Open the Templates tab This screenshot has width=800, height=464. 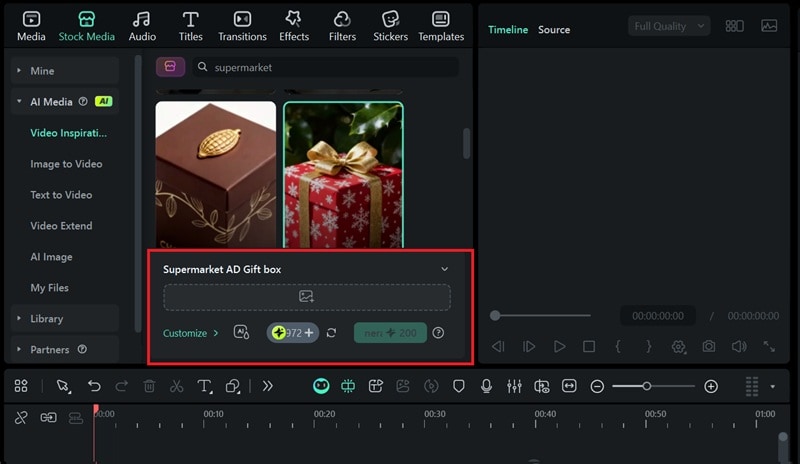click(x=441, y=27)
